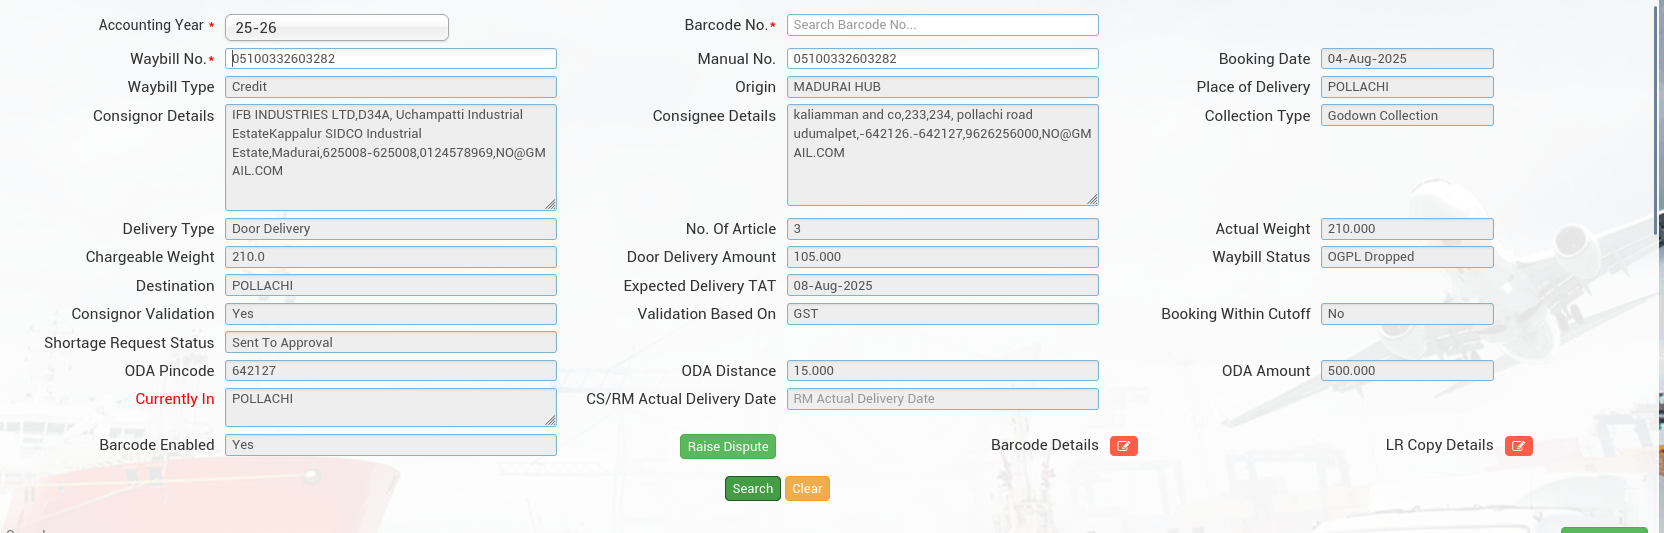Focus the Waybill No. input field
Image resolution: width=1664 pixels, height=533 pixels.
(390, 59)
